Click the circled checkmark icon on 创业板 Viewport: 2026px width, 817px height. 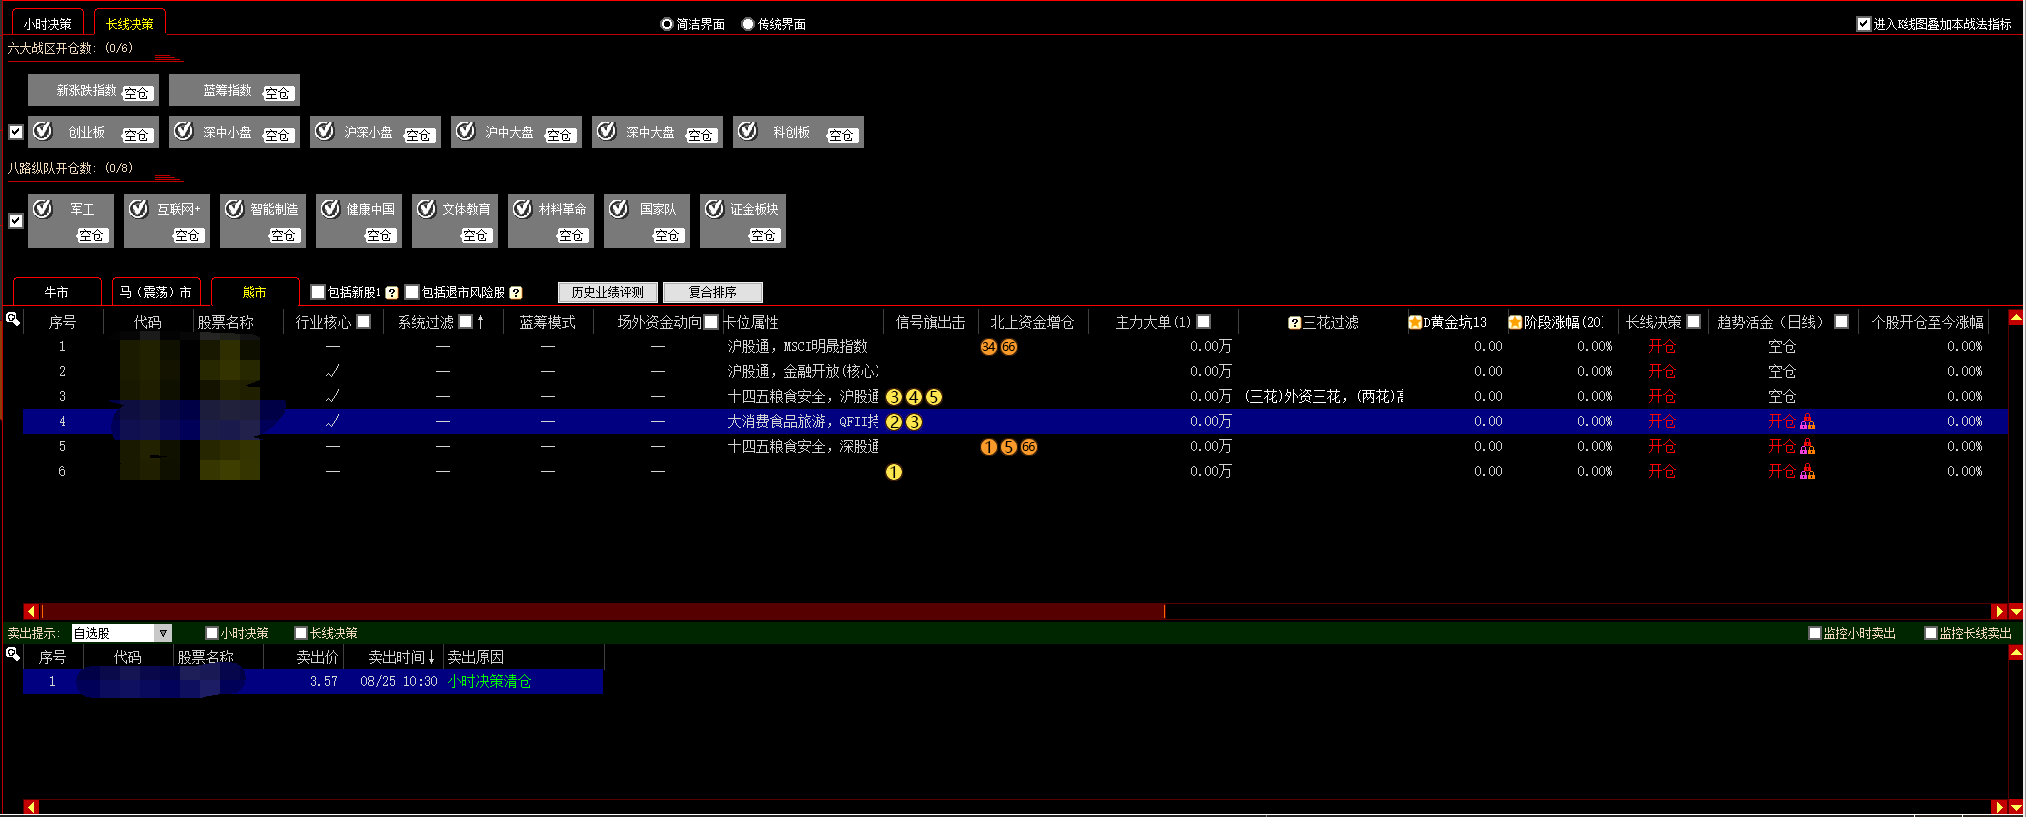pyautogui.click(x=43, y=131)
